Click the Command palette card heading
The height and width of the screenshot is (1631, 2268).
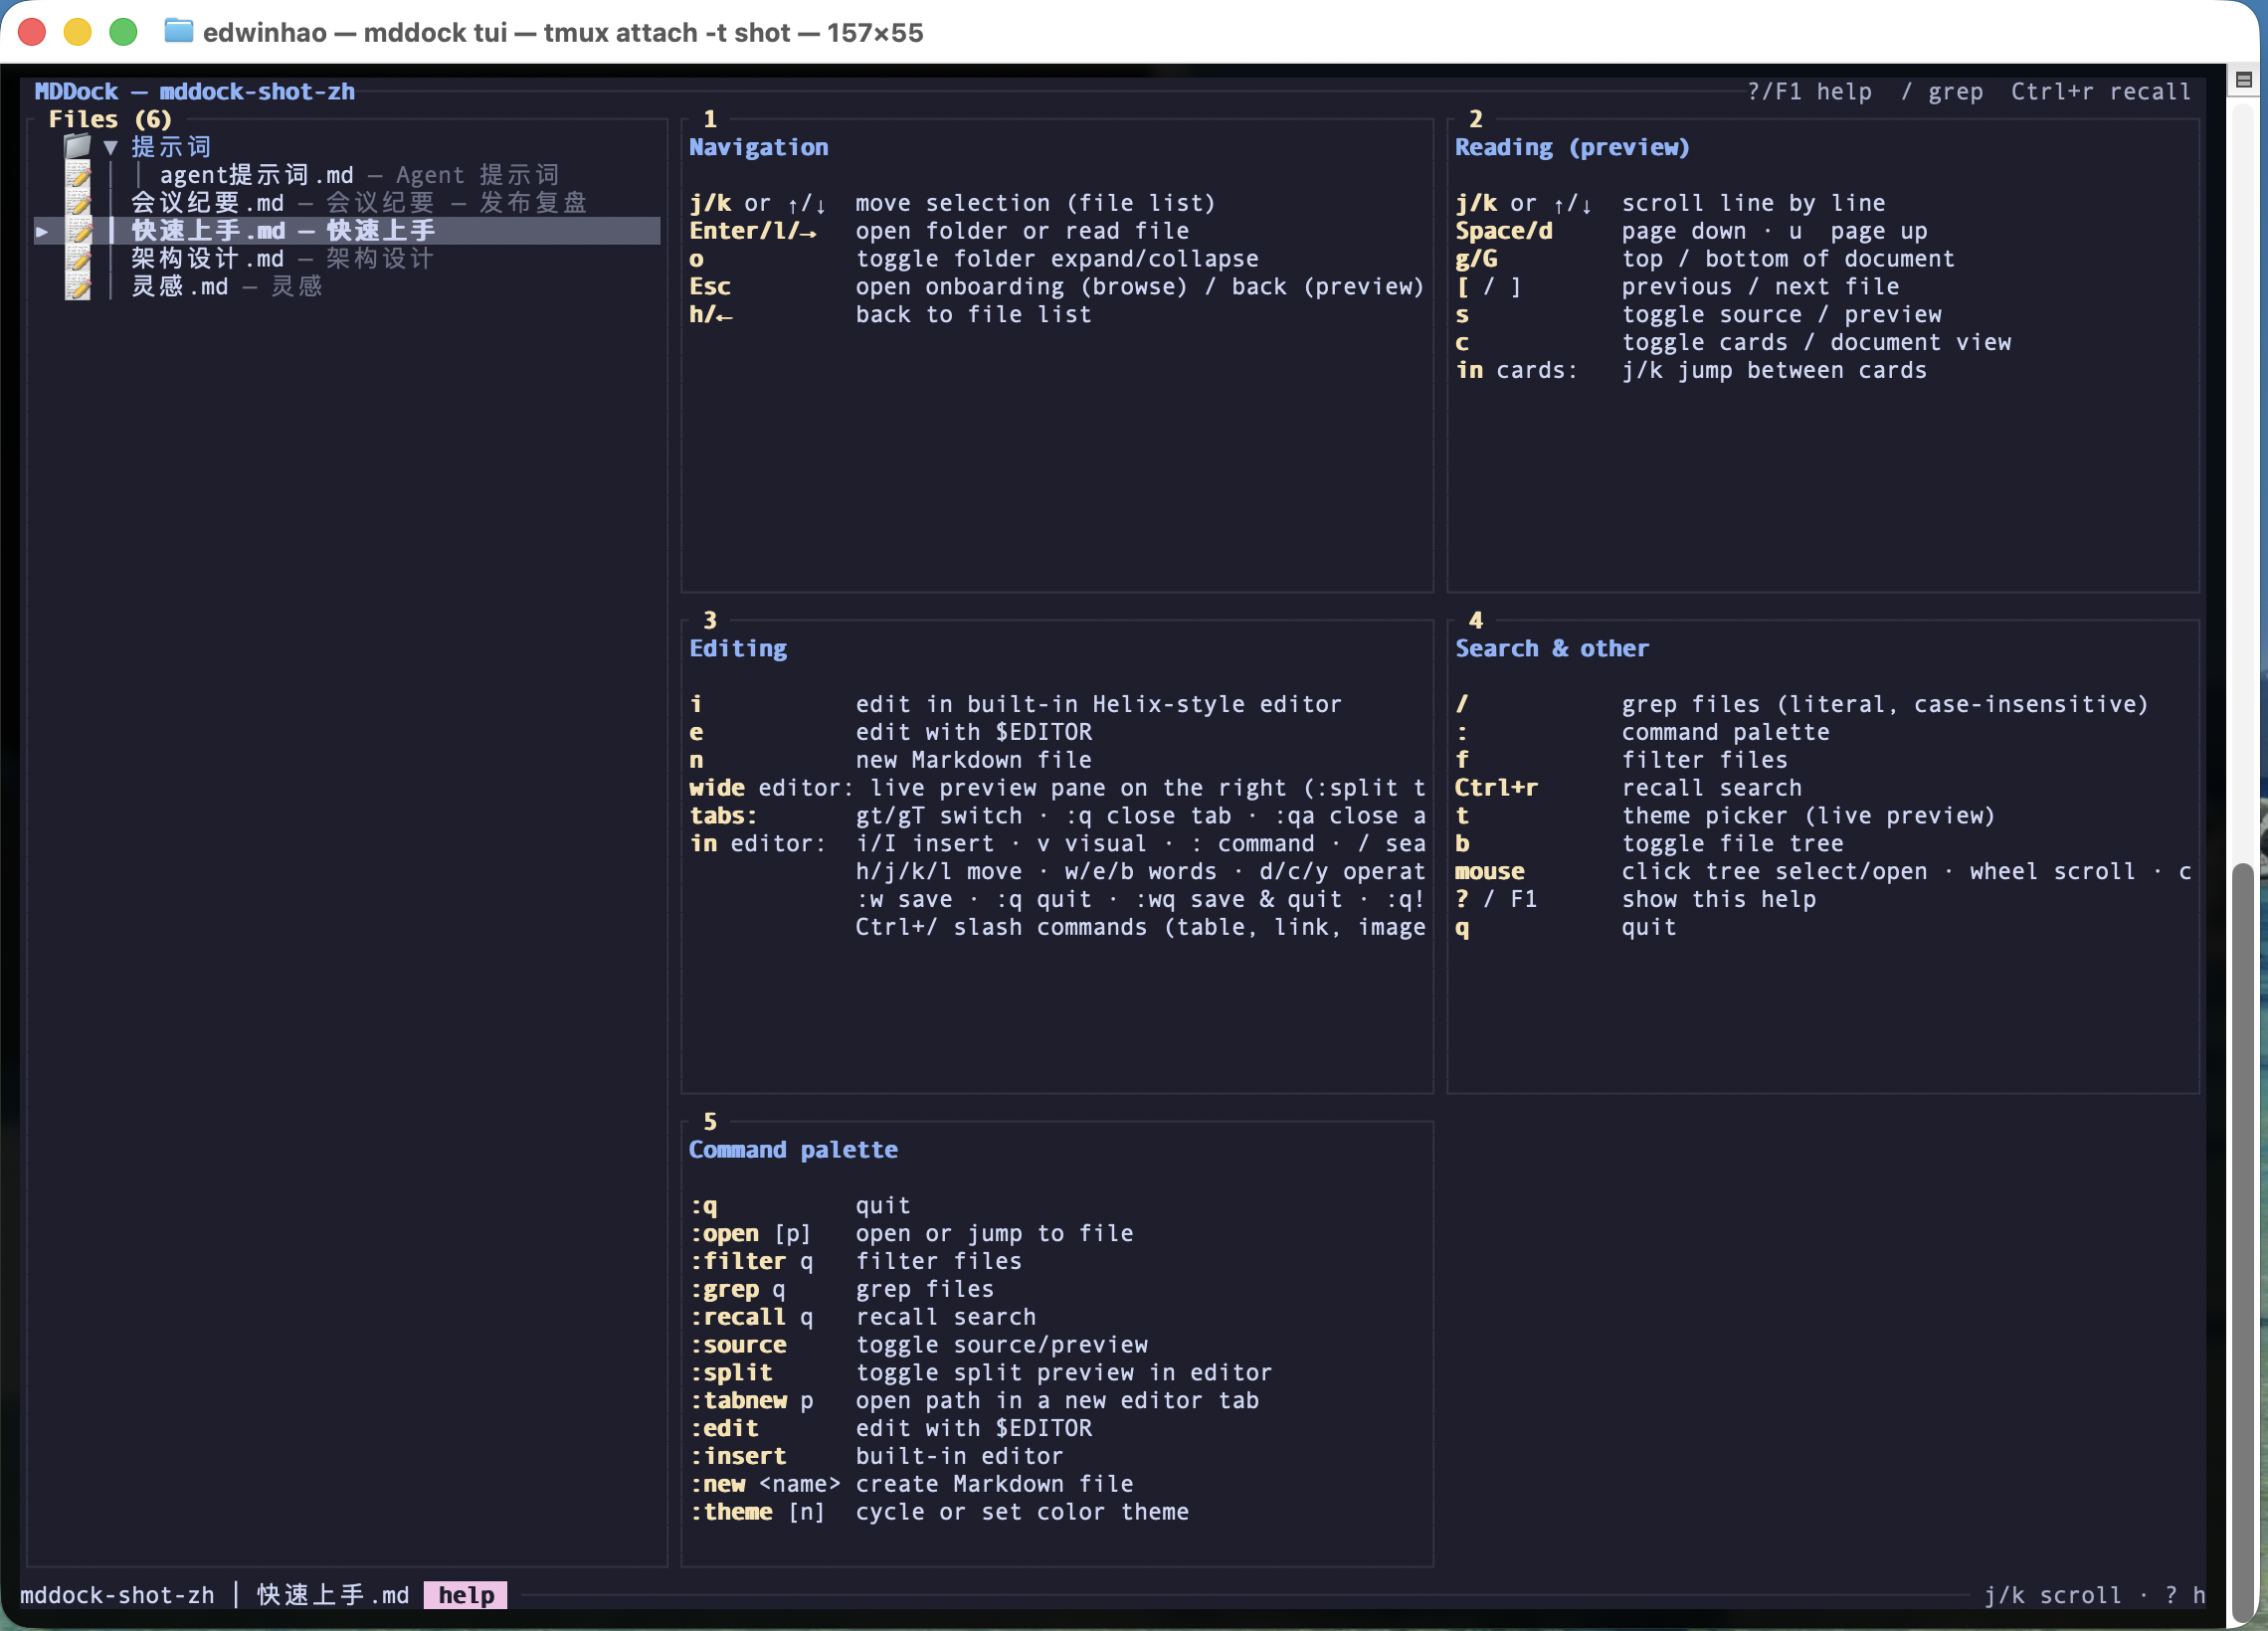tap(793, 1149)
